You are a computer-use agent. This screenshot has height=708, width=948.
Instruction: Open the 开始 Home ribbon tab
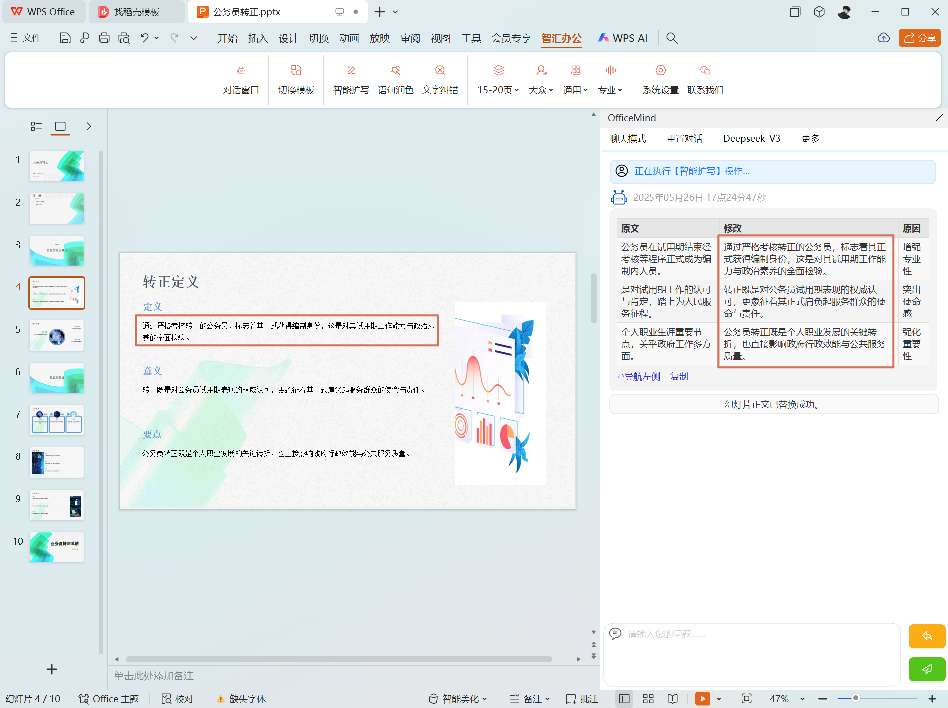pos(227,38)
